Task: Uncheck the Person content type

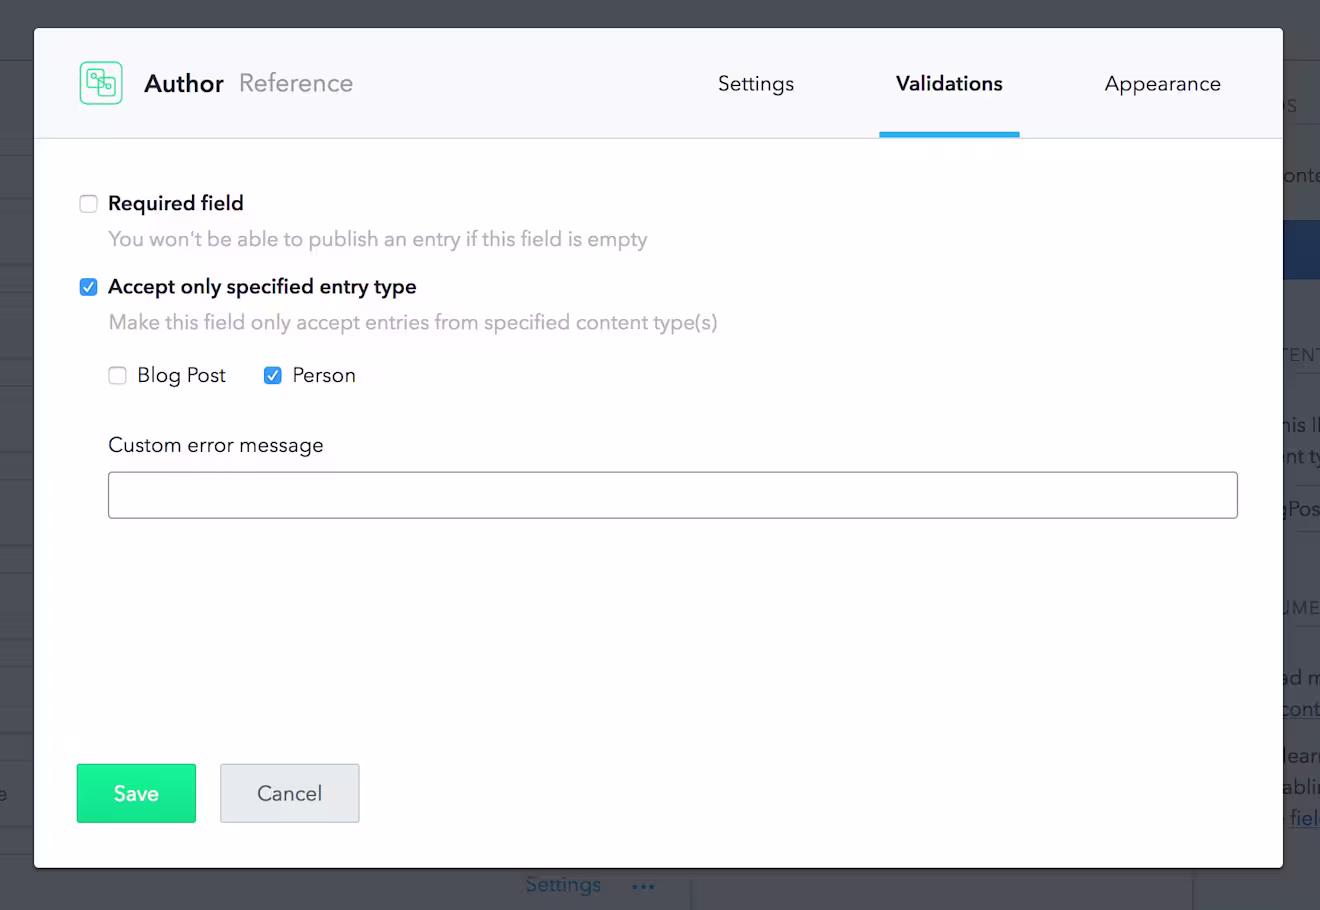Action: pyautogui.click(x=272, y=376)
